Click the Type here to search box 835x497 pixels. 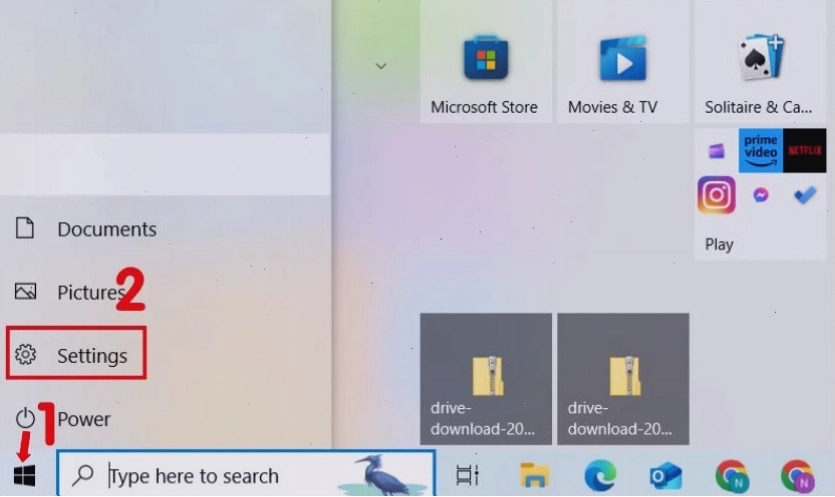[x=246, y=474]
